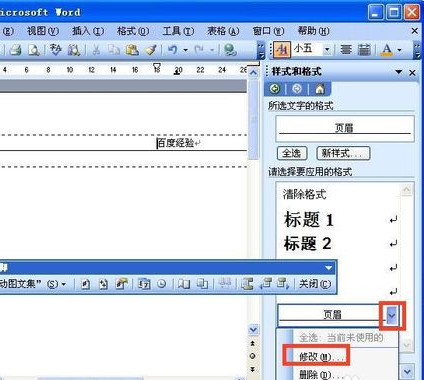Open Format Page Number in header toolbar
Viewport: 424px width, 380px height.
(122, 284)
